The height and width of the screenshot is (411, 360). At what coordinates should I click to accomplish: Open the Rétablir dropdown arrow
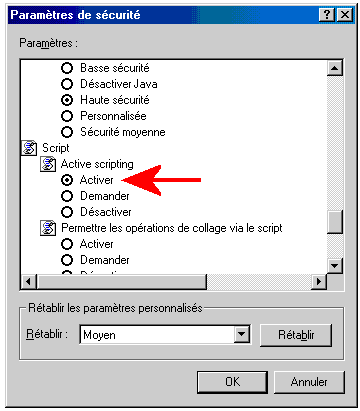pyautogui.click(x=241, y=334)
